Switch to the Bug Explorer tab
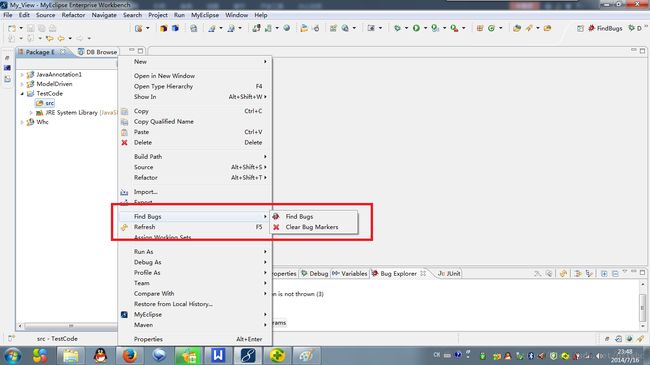The image size is (650, 365). point(398,273)
